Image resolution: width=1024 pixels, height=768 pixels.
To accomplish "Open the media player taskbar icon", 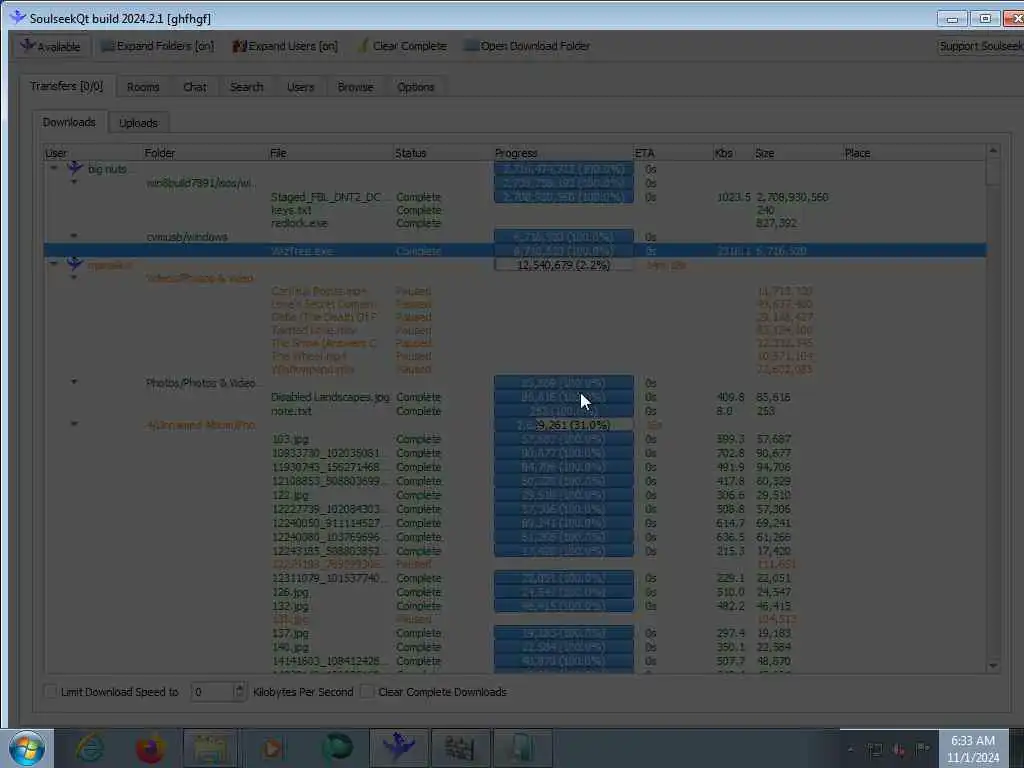I will click(272, 748).
